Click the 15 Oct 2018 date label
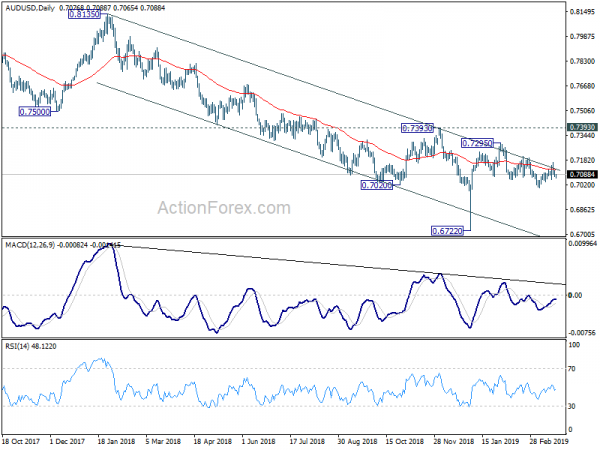Viewport: 600px width, 450px height. (404, 441)
